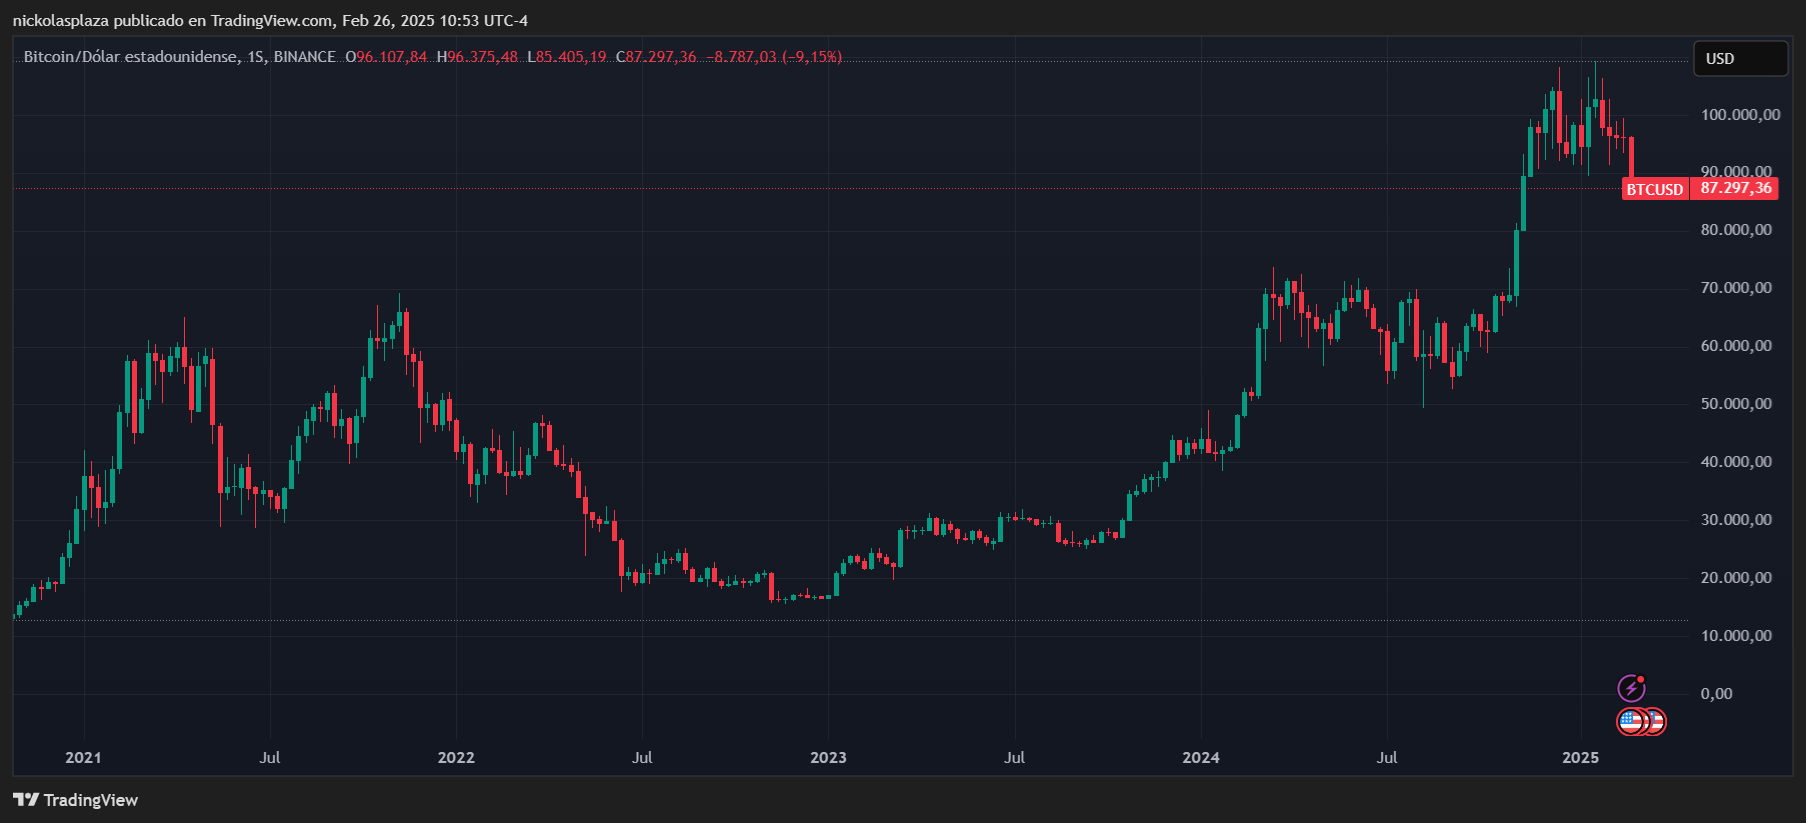1806x823 pixels.
Task: Click the 10.000,00 price axis label
Action: (1736, 636)
